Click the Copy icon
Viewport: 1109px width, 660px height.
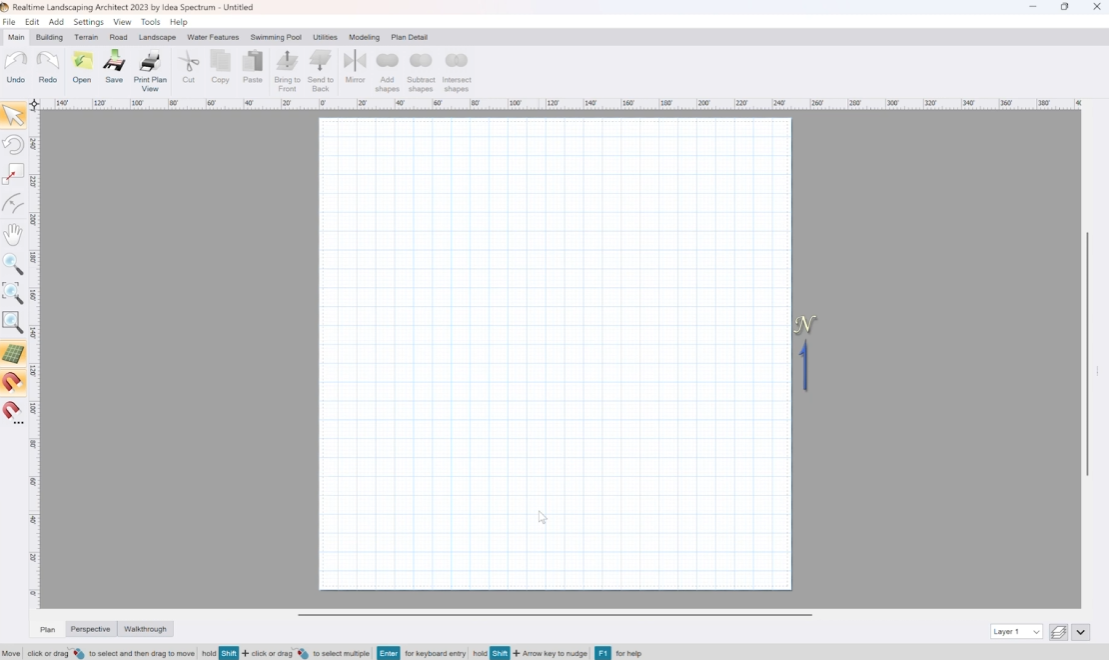click(x=221, y=68)
